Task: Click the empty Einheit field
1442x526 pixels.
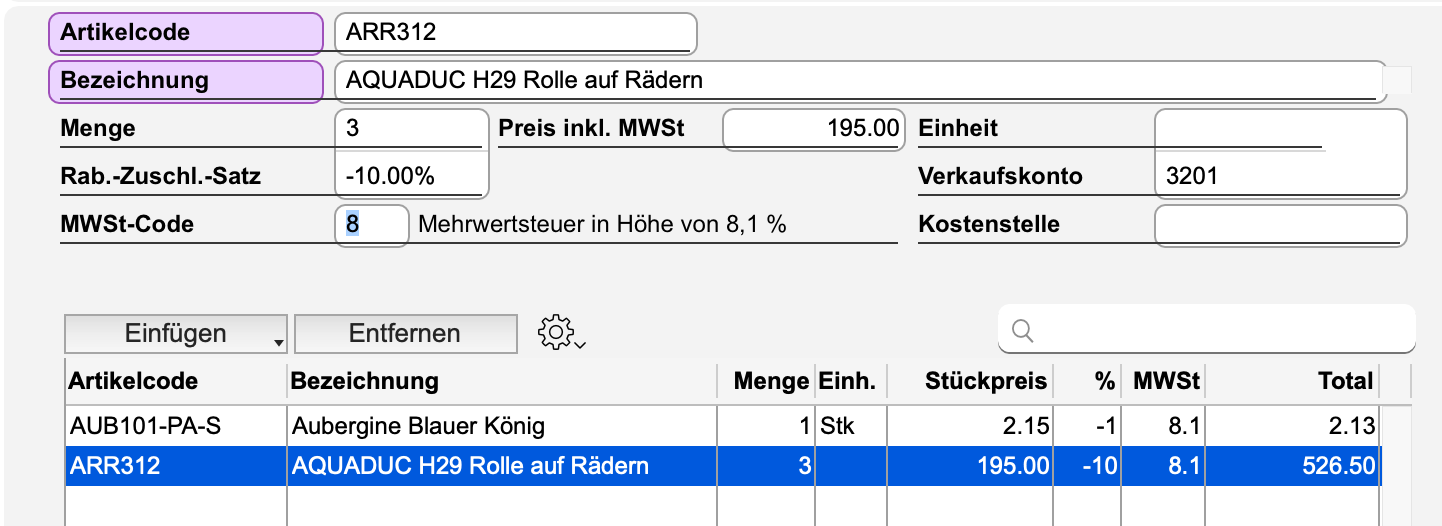Action: click(1278, 129)
